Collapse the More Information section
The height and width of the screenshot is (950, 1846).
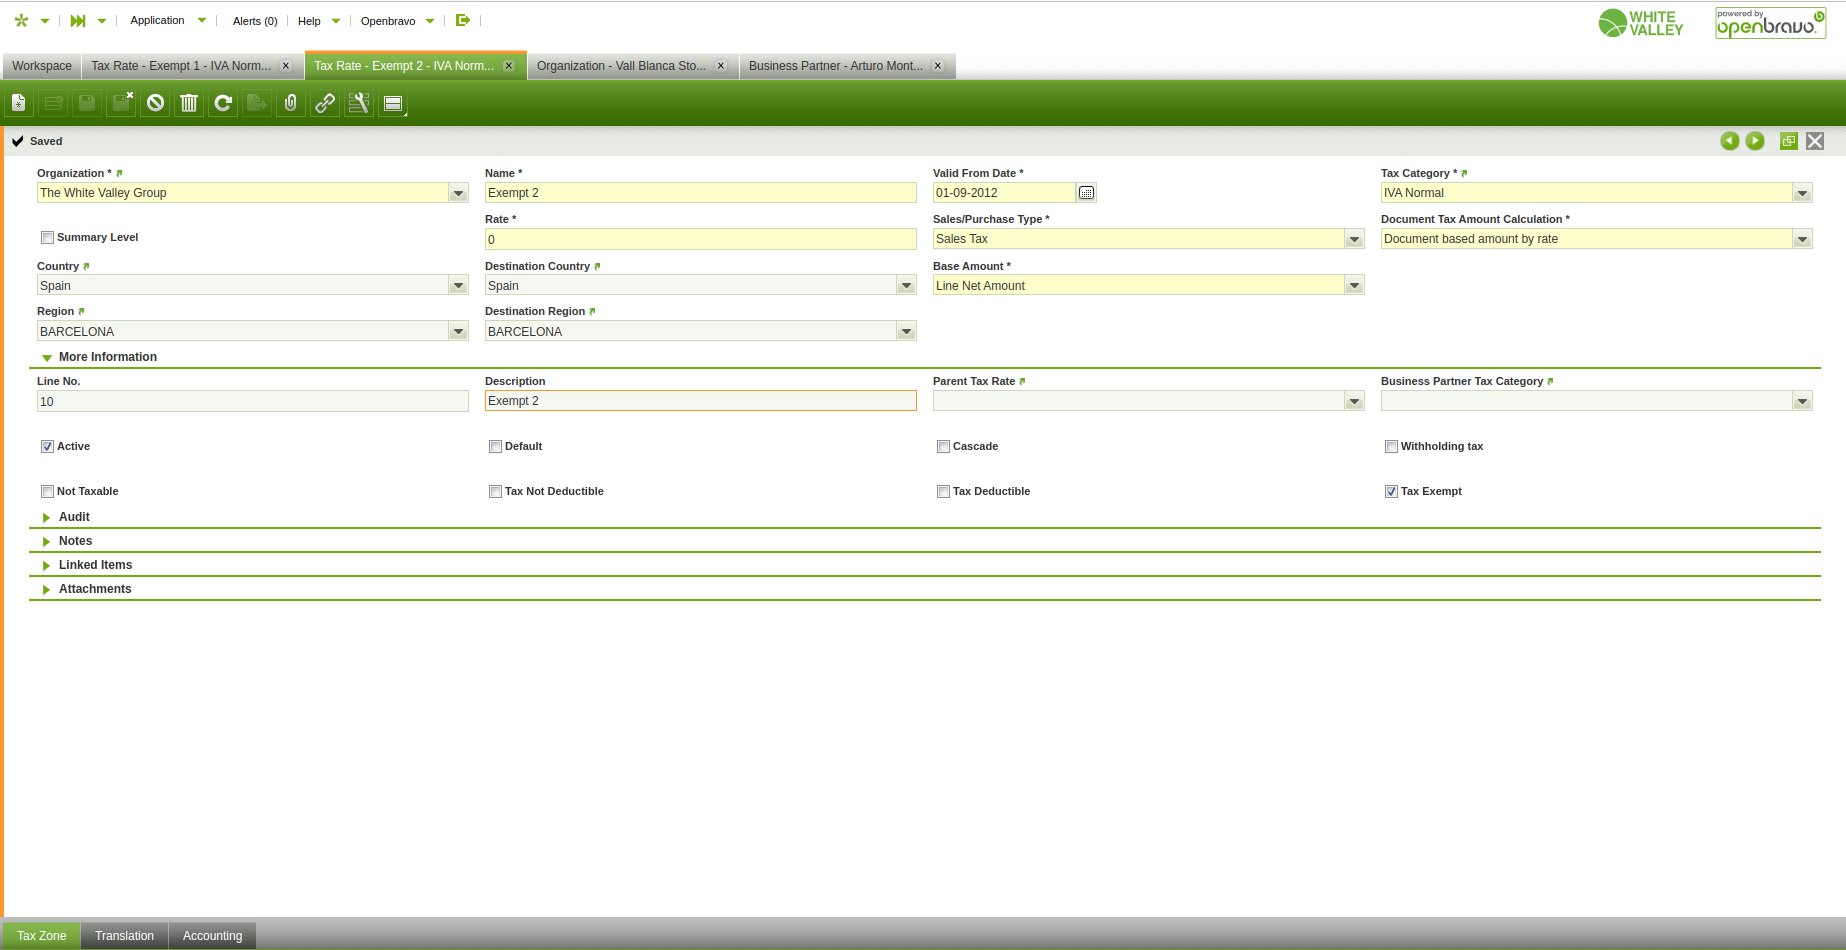click(x=107, y=357)
